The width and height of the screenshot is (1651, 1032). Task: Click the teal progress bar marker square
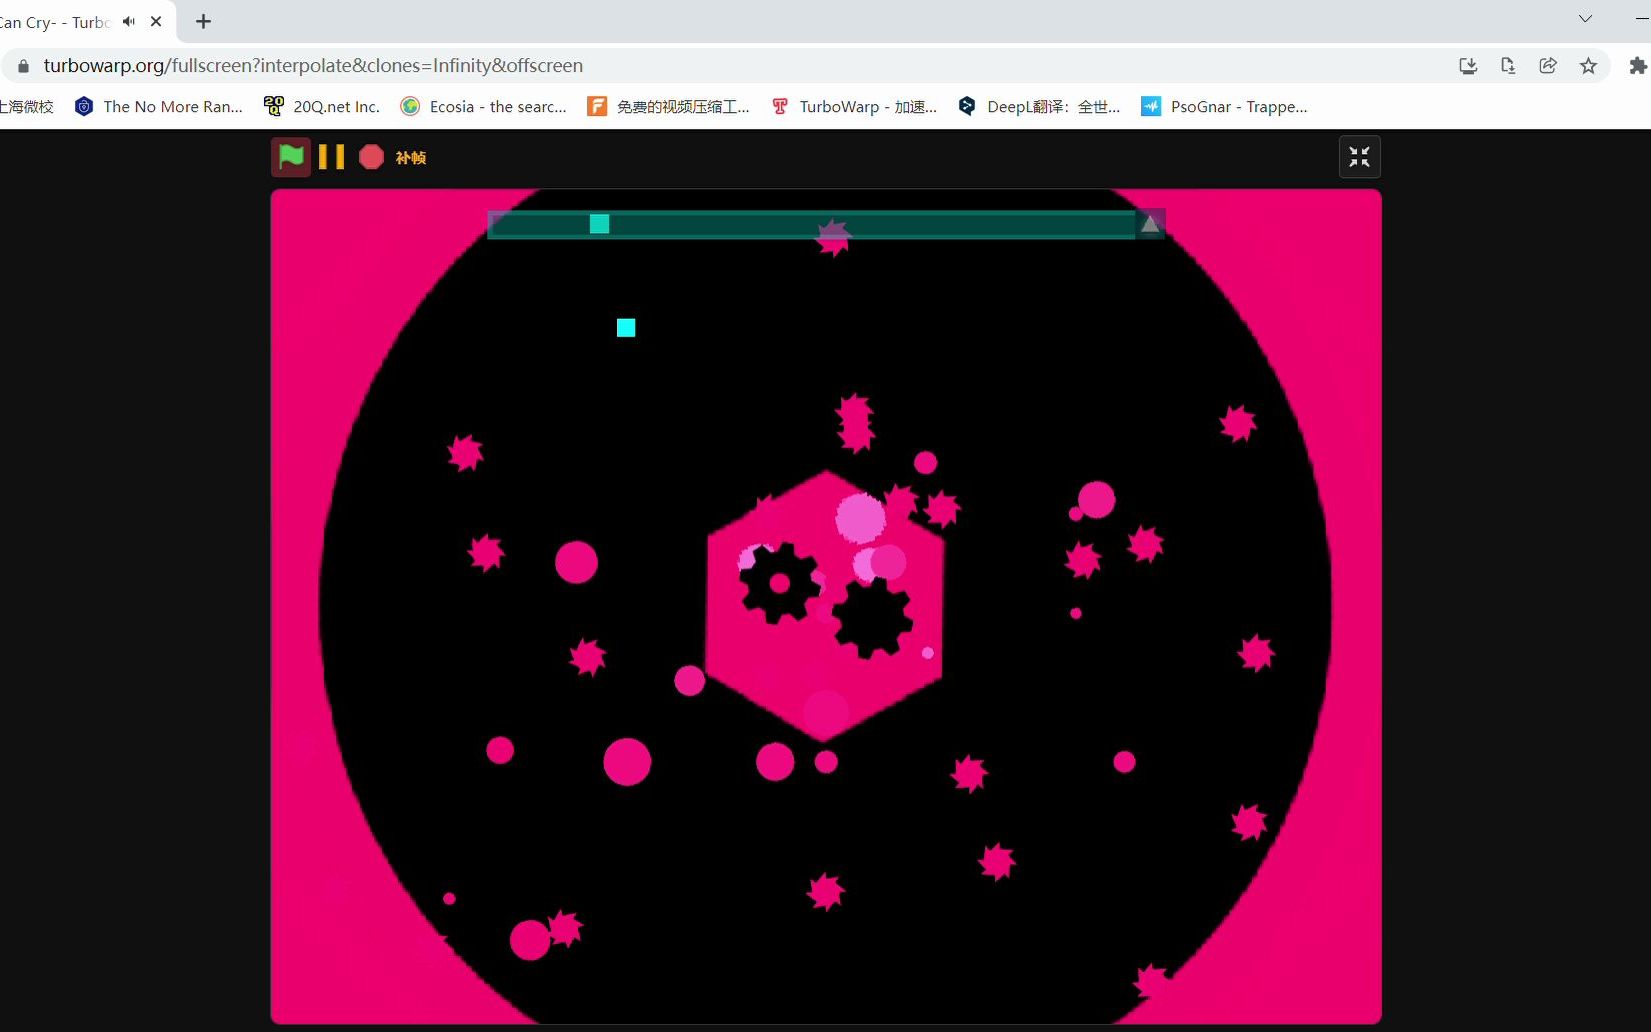point(599,223)
